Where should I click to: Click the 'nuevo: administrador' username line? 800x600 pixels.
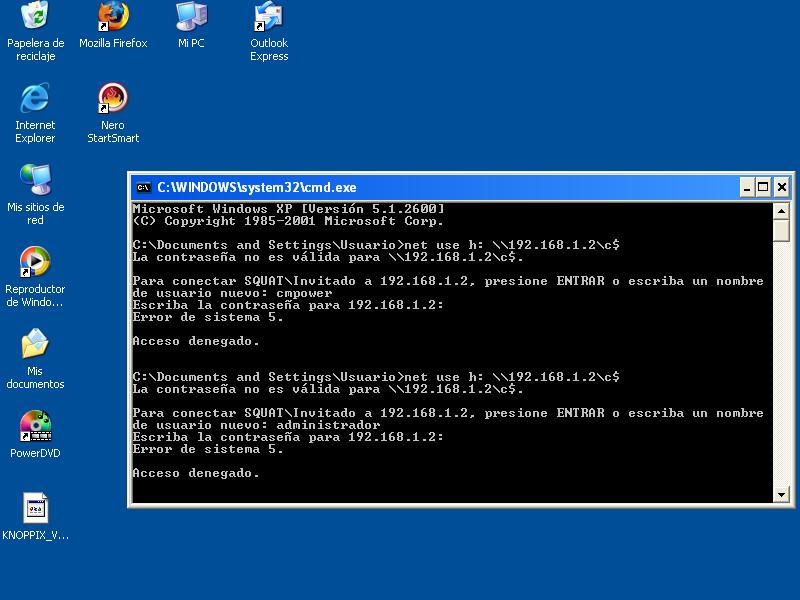tap(257, 425)
